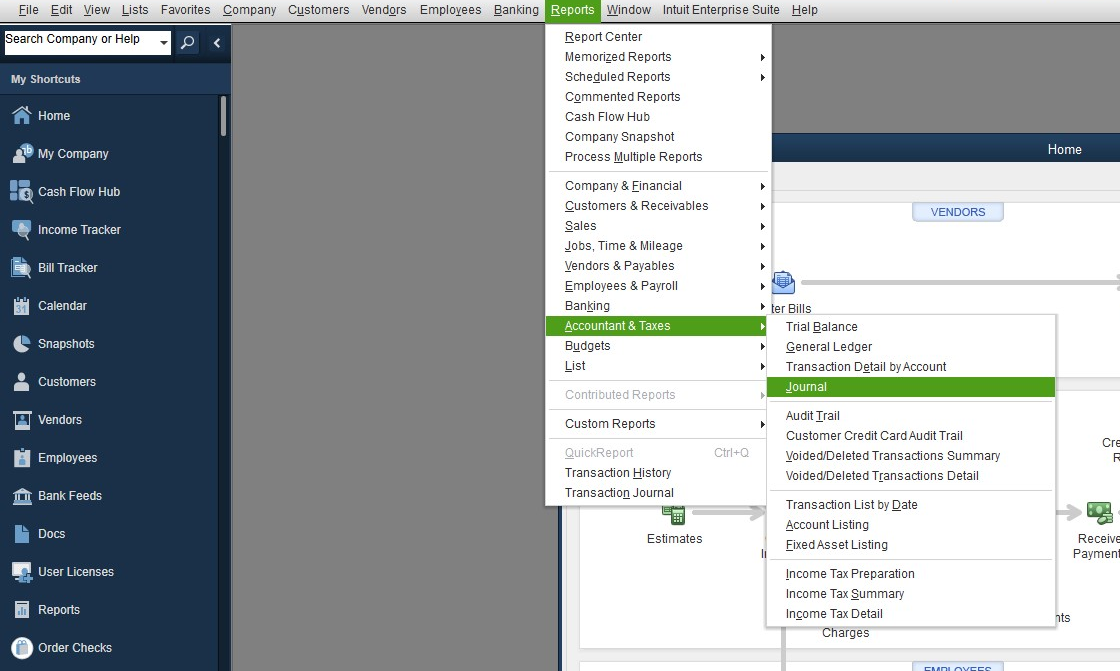Viewport: 1120px width, 671px height.
Task: Open the Intuit Enterprise Suite menu
Action: pyautogui.click(x=721, y=10)
